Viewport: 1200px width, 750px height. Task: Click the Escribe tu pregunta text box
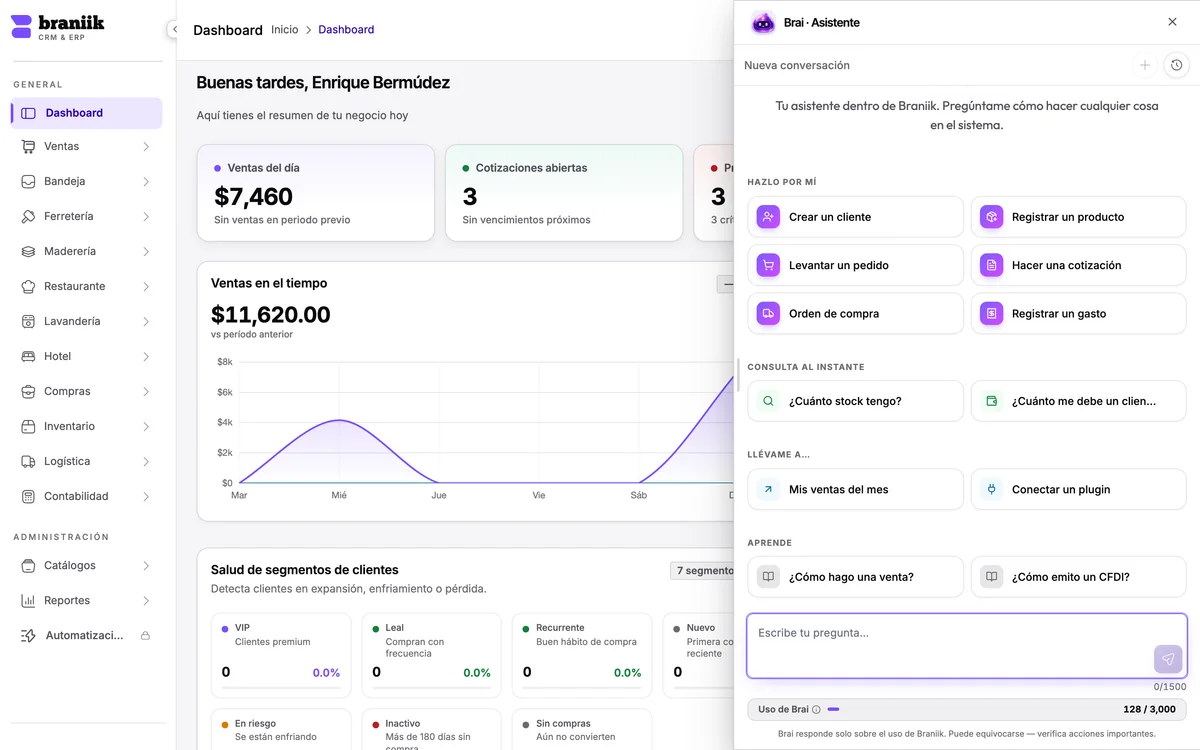pos(967,646)
